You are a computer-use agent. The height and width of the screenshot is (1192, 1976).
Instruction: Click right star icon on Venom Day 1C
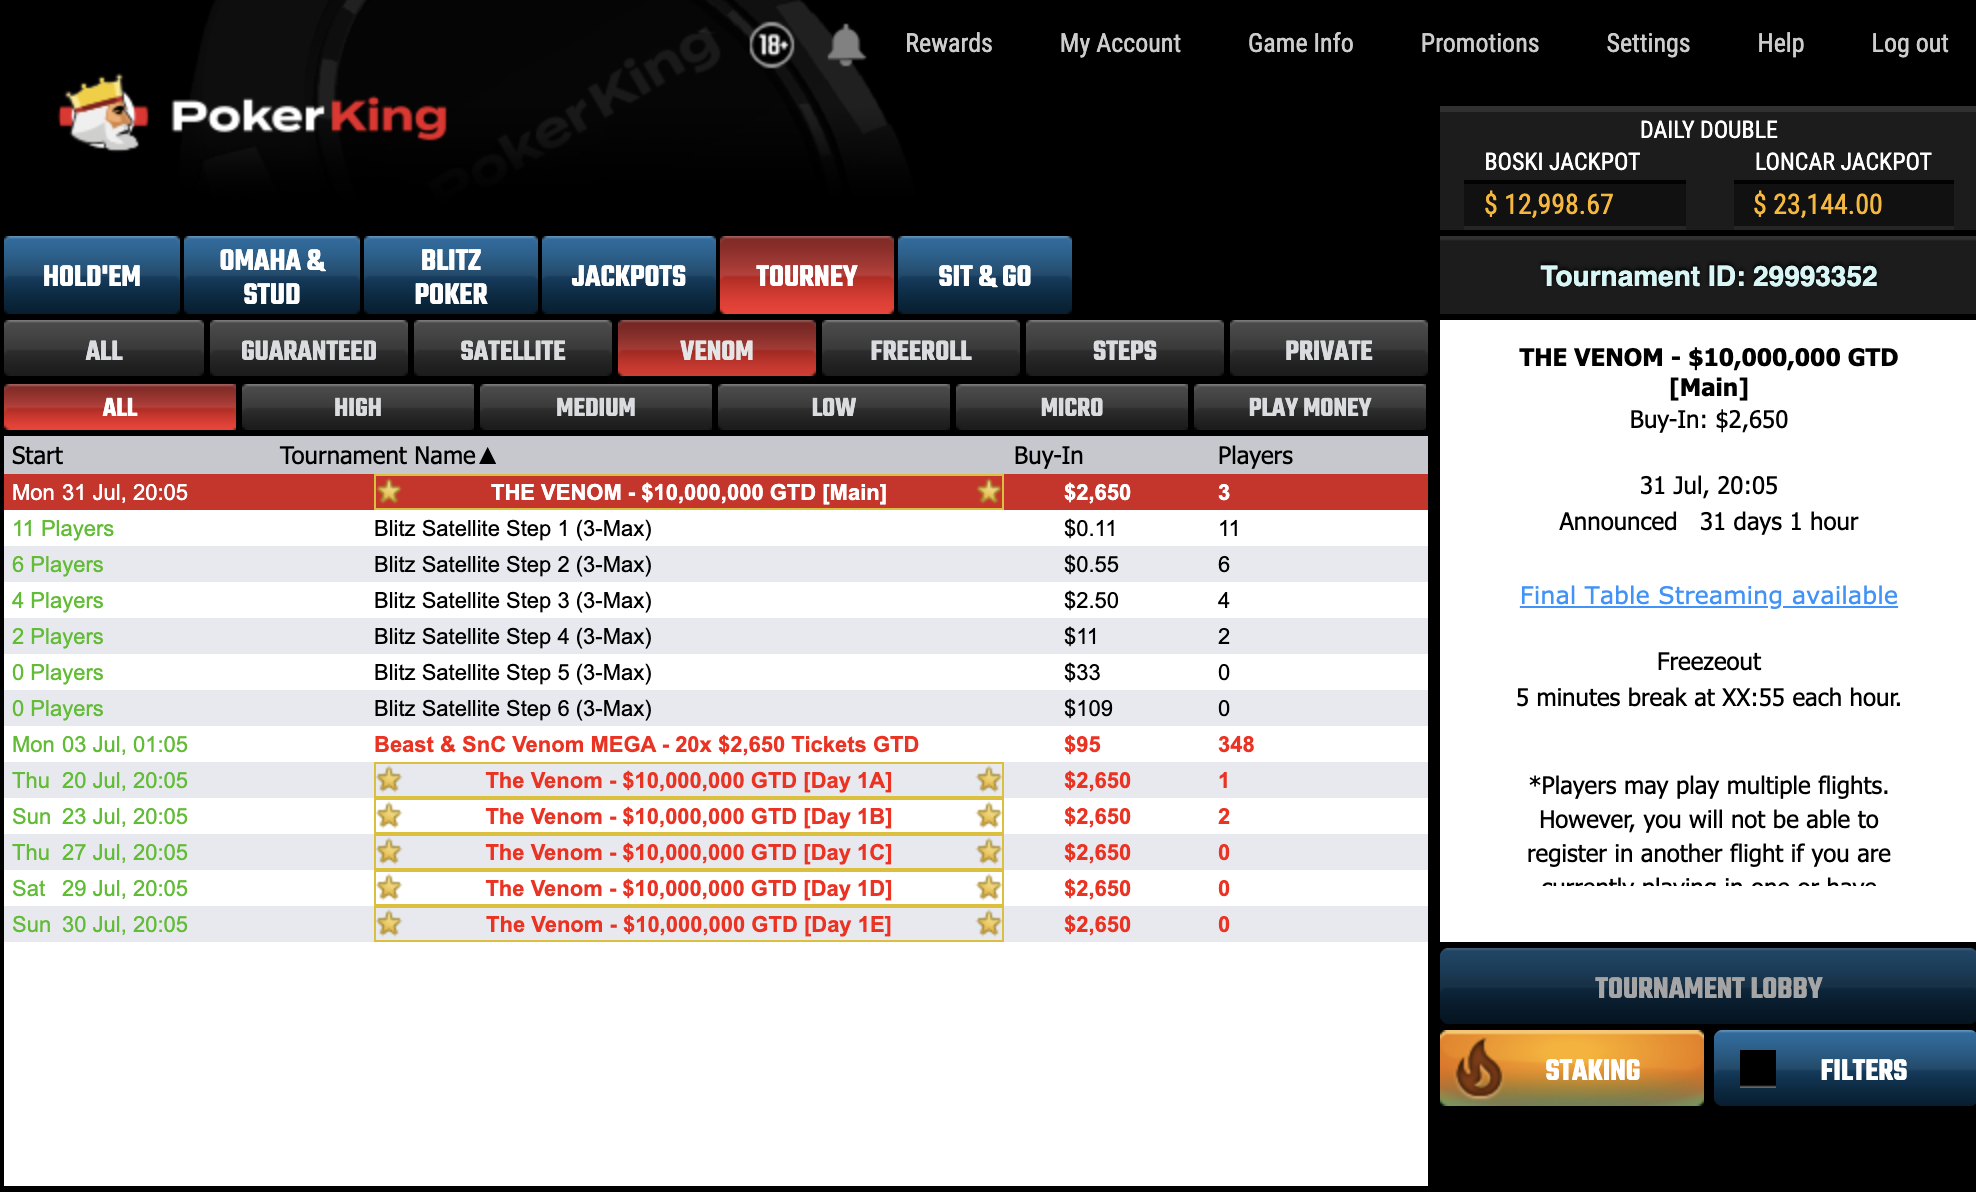pyautogui.click(x=988, y=852)
